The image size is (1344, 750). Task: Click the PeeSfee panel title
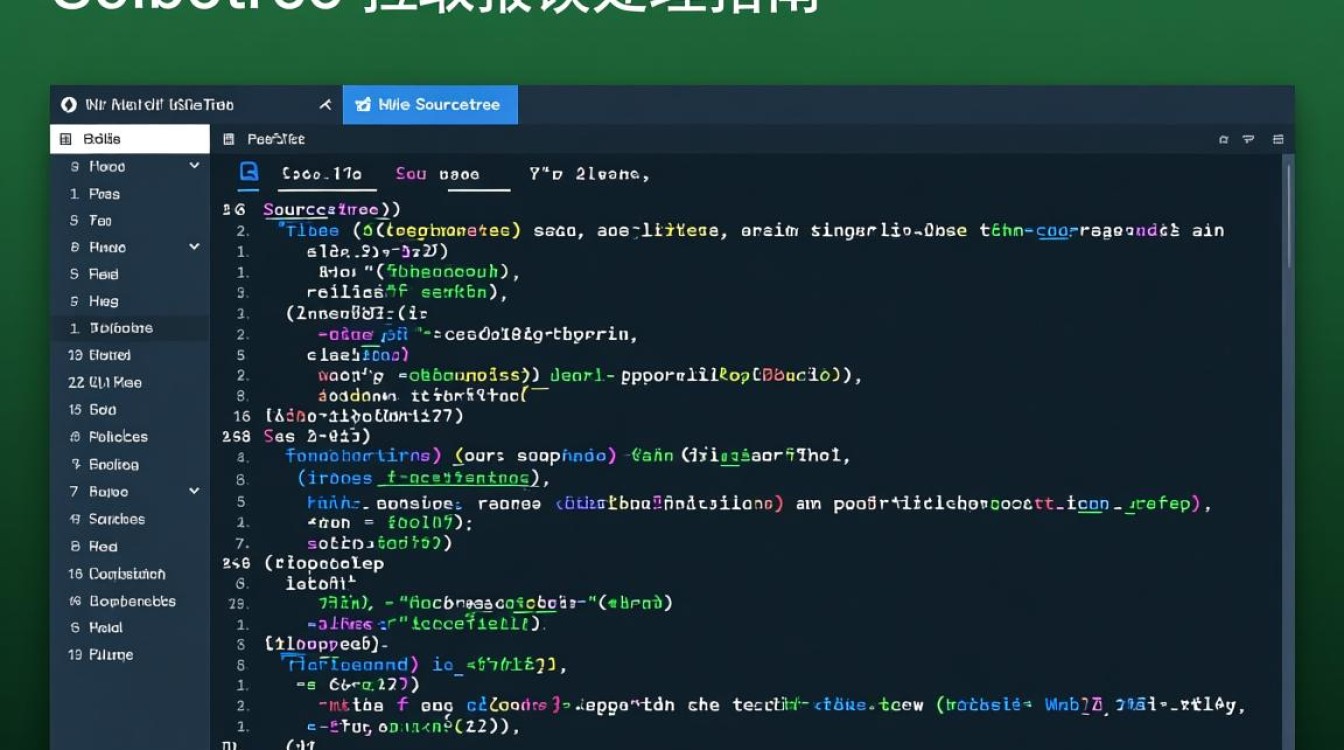coord(276,139)
